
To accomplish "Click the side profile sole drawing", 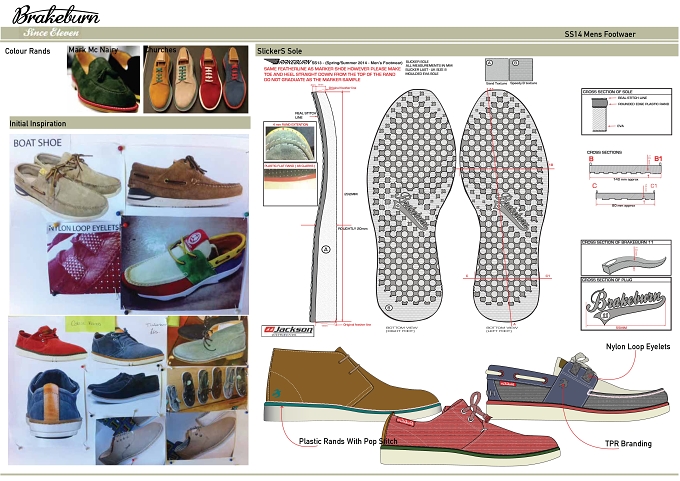I will pyautogui.click(x=323, y=205).
